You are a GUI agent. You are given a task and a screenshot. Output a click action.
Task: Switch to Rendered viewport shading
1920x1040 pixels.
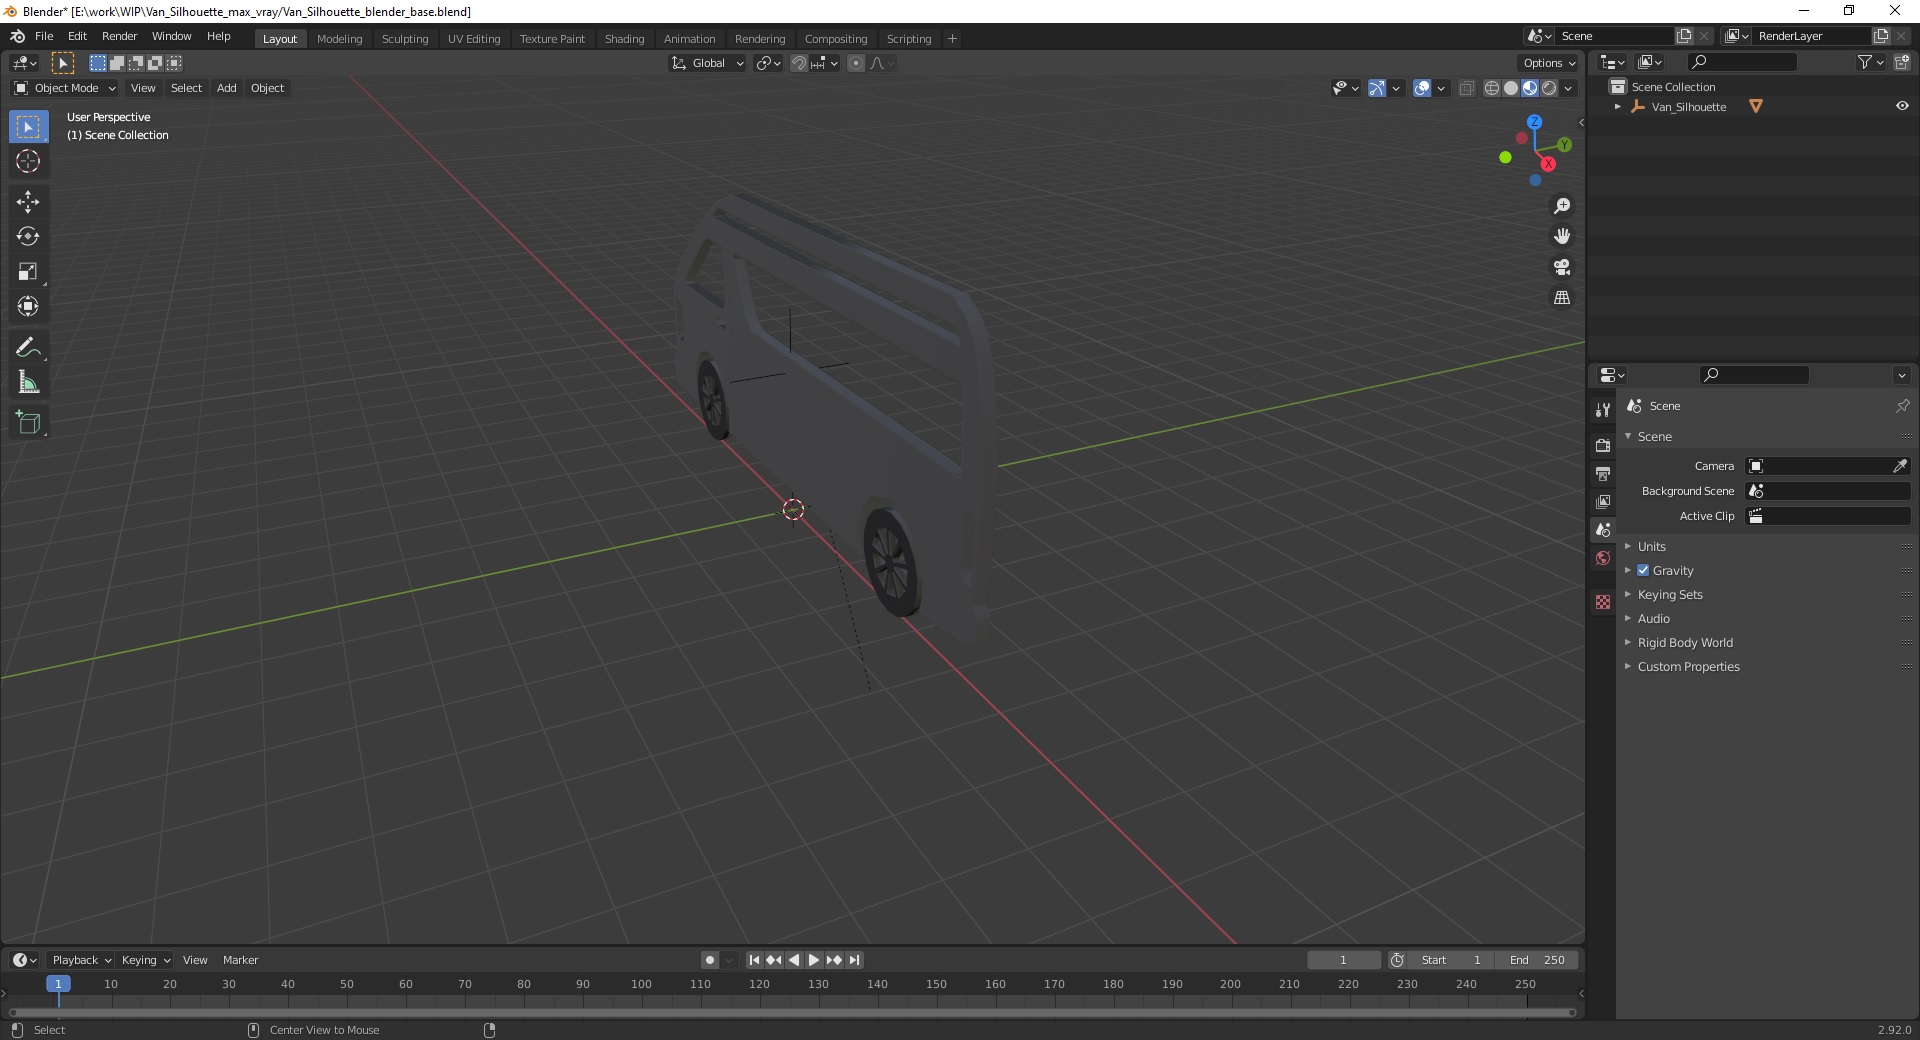pos(1549,88)
